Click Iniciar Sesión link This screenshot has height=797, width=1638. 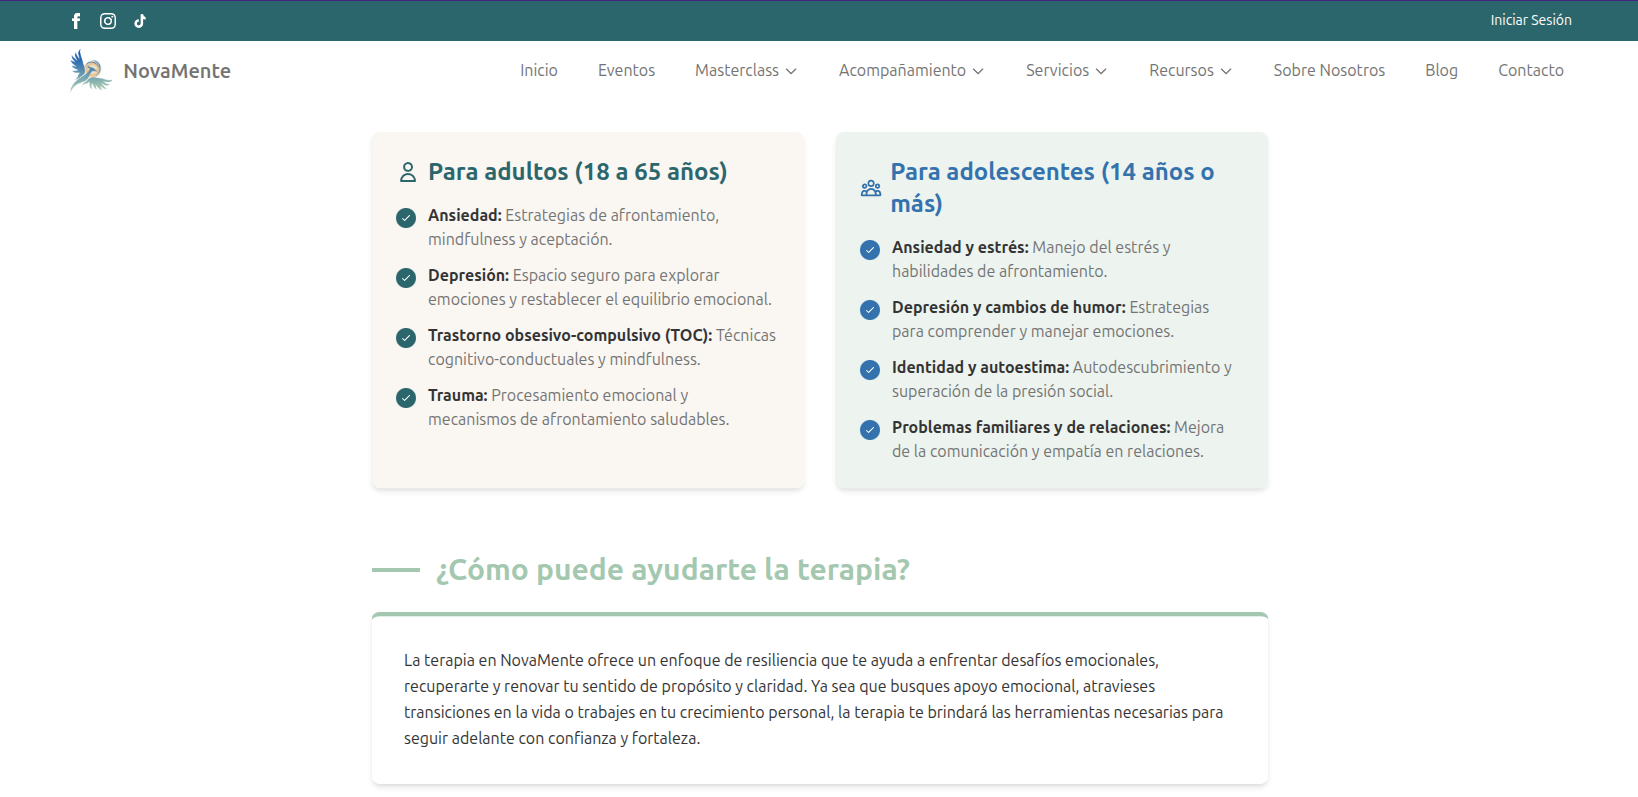[x=1530, y=20]
